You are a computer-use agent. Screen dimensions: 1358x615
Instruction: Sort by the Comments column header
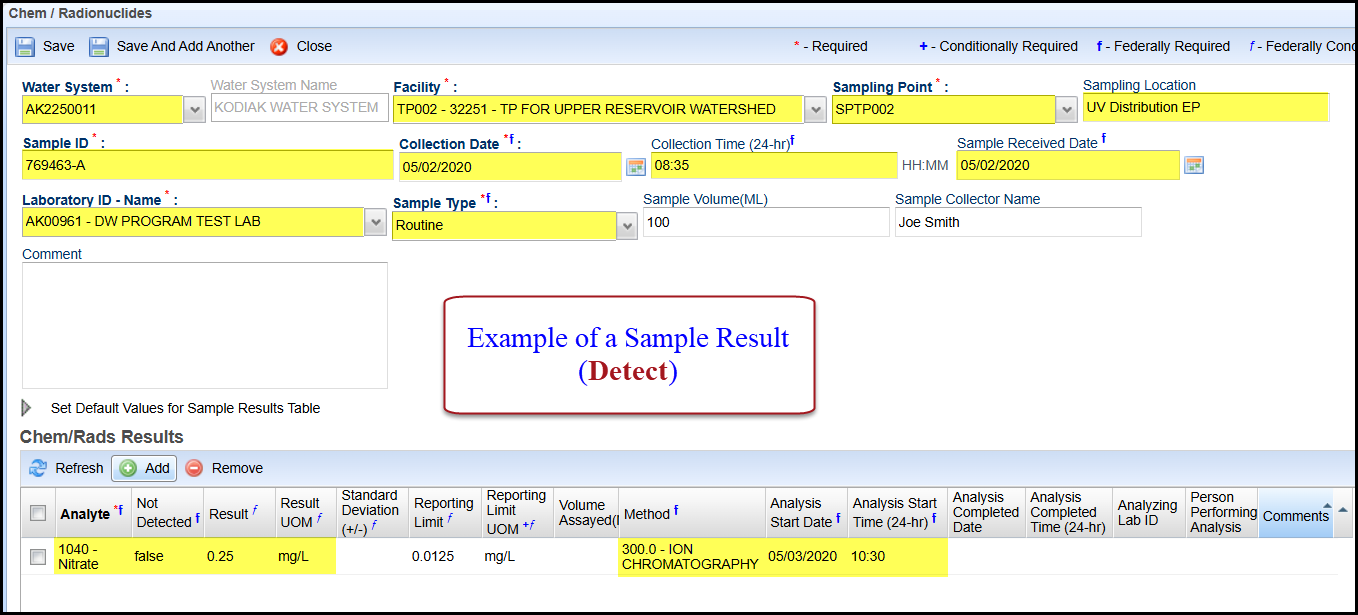pos(1295,516)
